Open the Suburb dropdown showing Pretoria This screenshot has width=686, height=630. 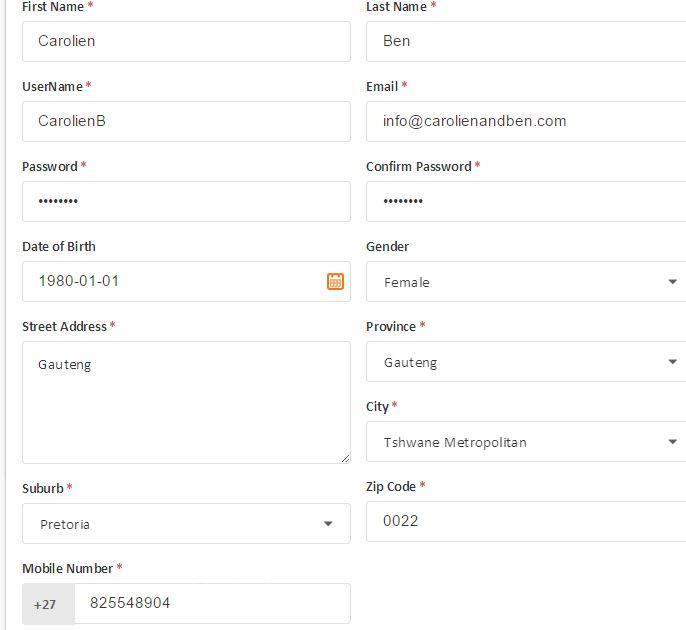coord(328,524)
